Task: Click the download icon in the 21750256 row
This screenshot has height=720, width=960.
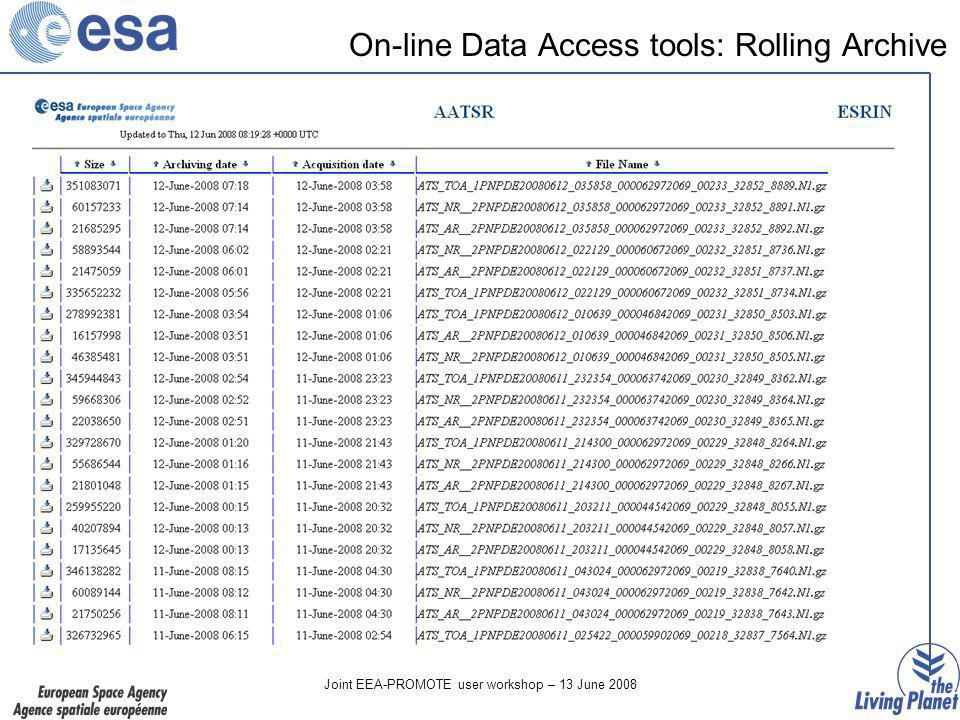Action: (x=47, y=614)
